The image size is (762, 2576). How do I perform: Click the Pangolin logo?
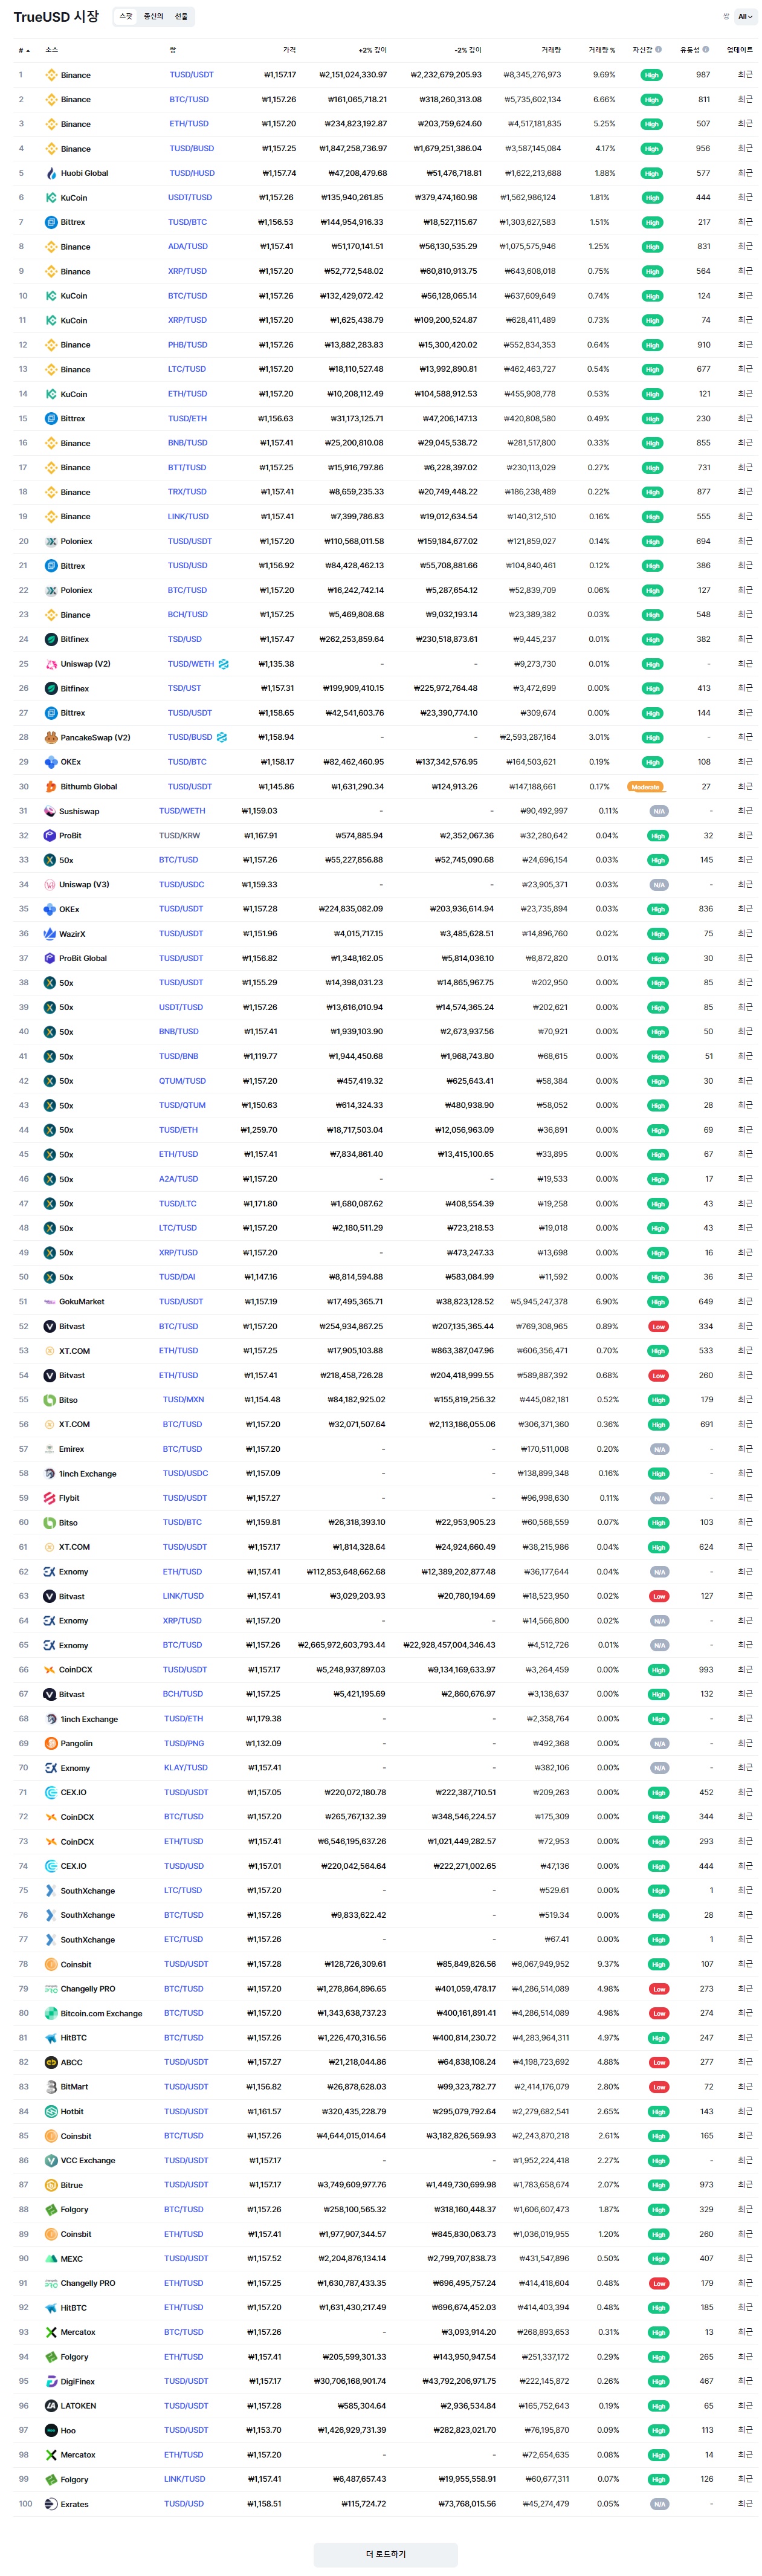51,1743
